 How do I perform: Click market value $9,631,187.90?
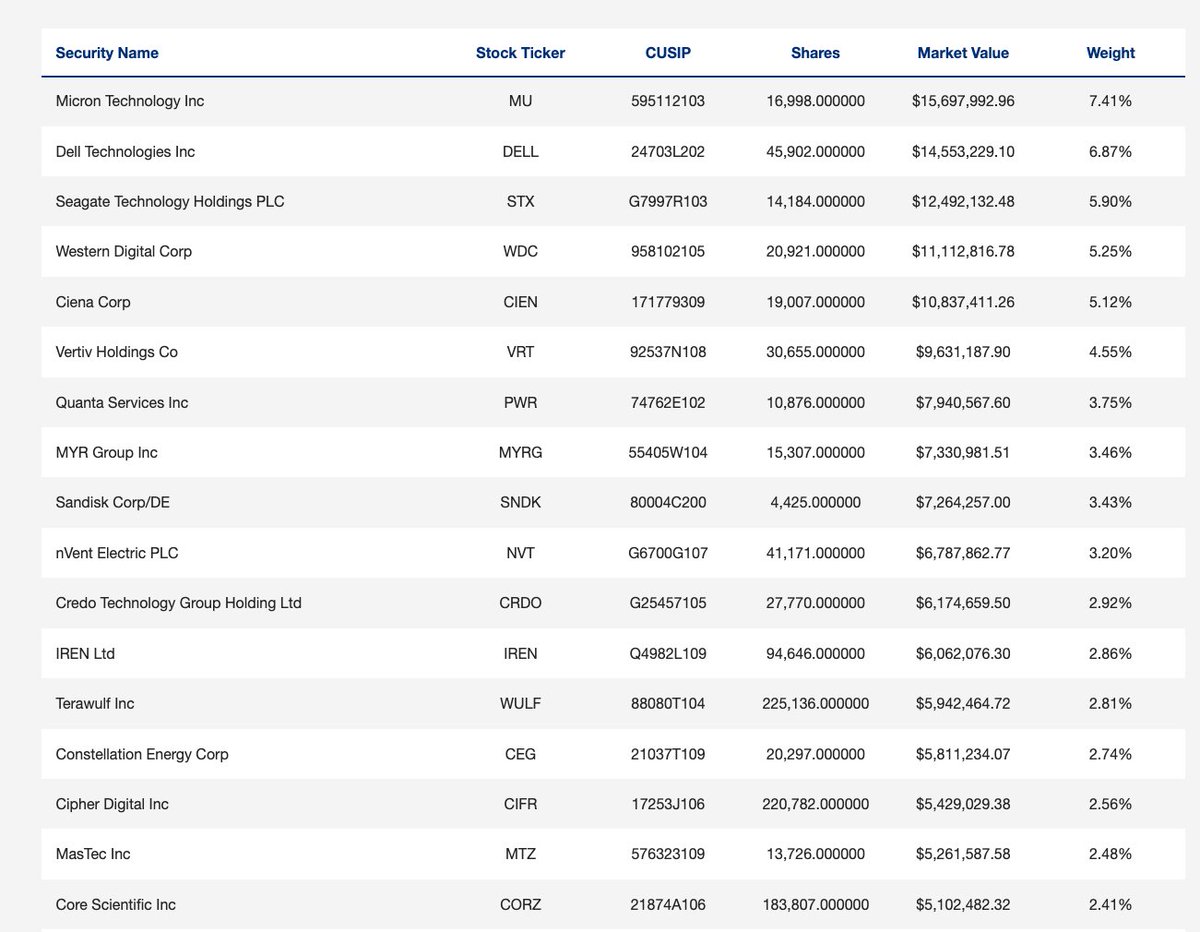coord(963,352)
